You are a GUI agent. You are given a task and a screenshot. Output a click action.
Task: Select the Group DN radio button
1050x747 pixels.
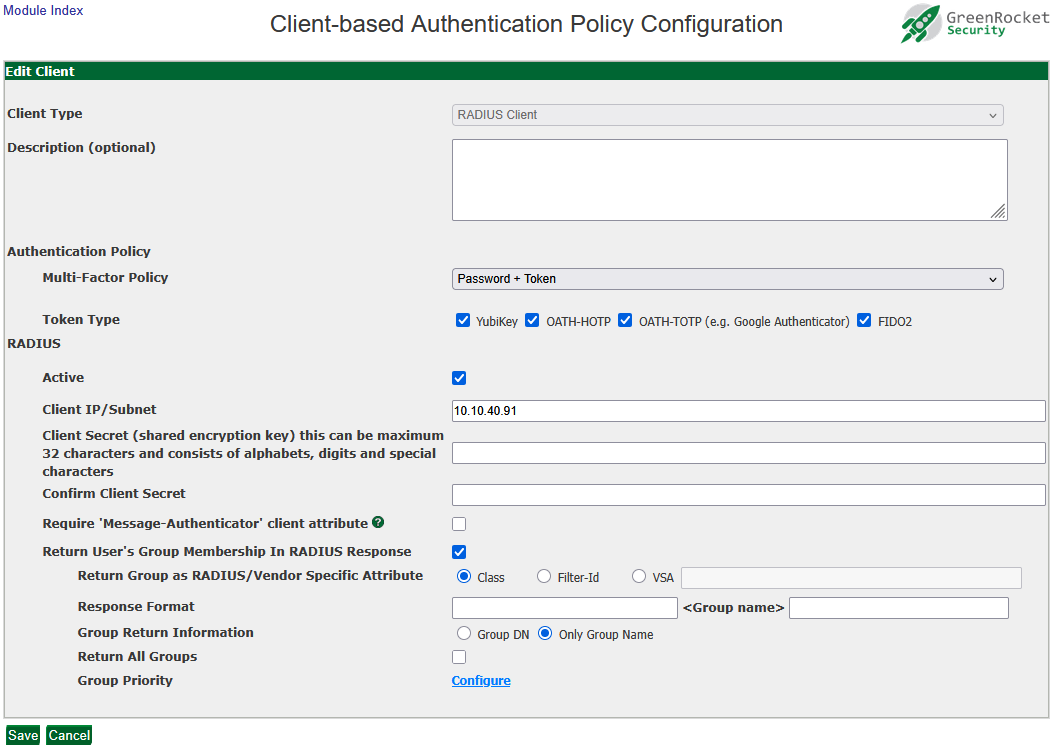[x=464, y=634]
